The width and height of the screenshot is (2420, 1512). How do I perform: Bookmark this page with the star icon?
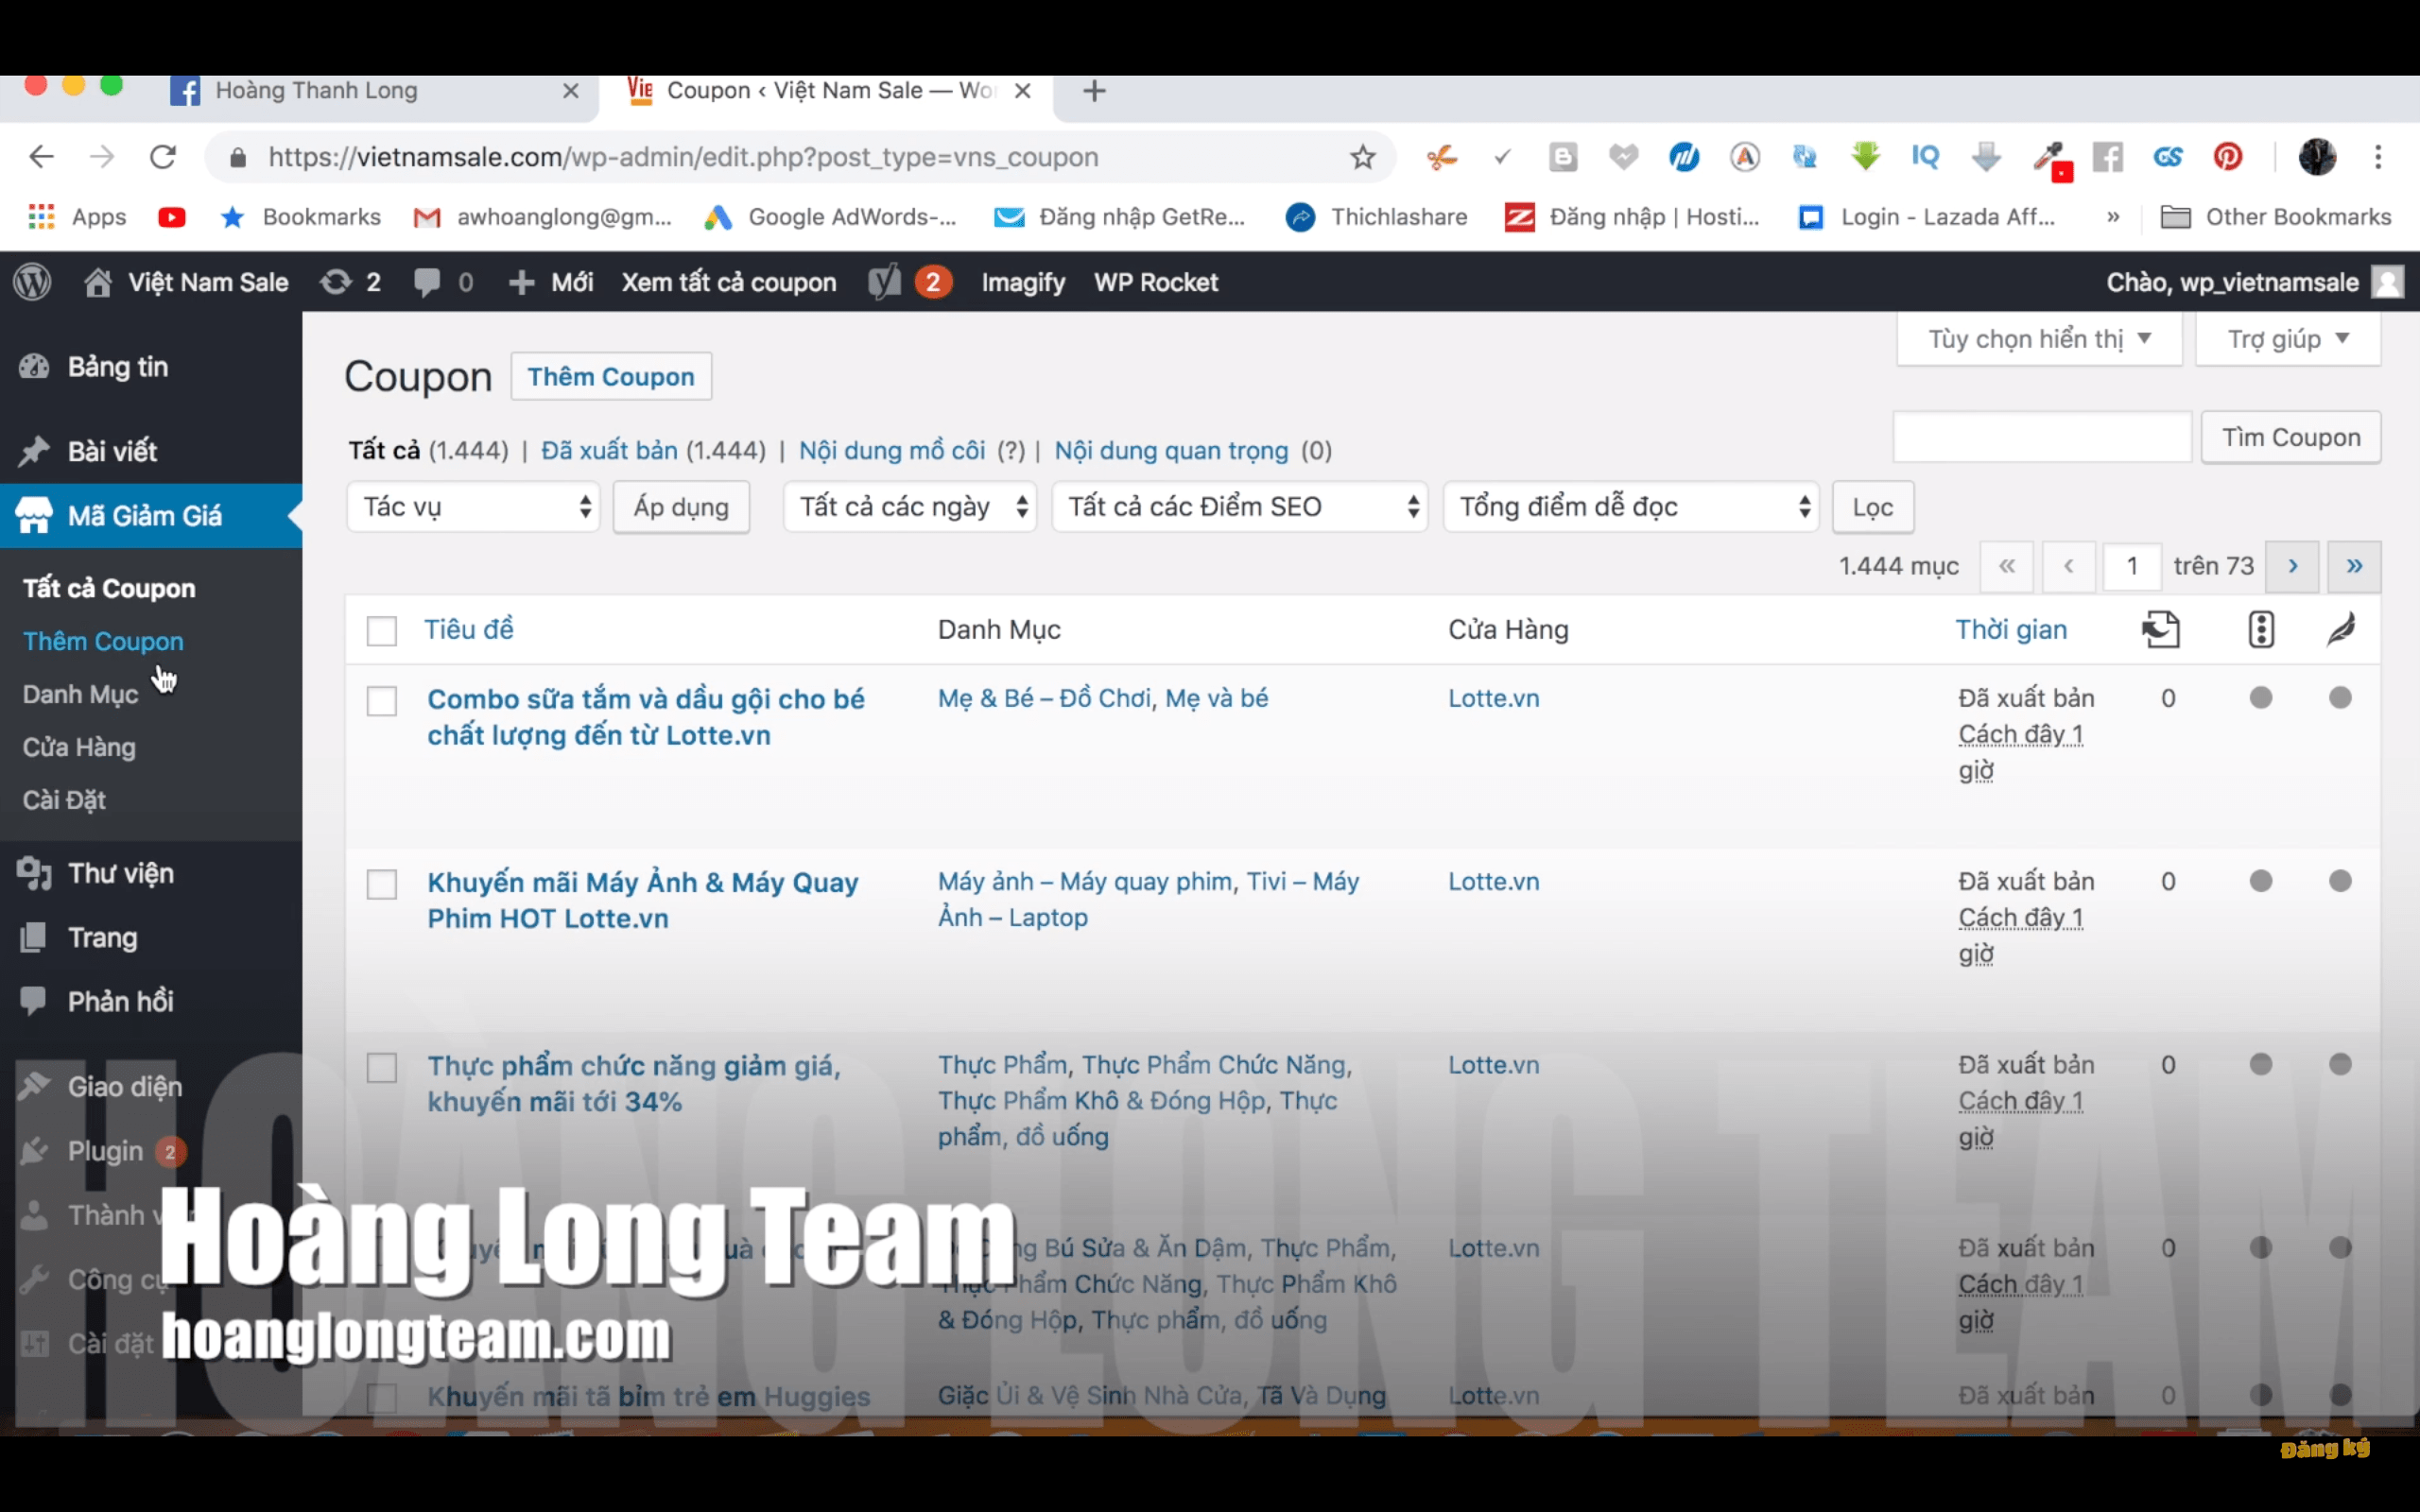click(x=1362, y=157)
